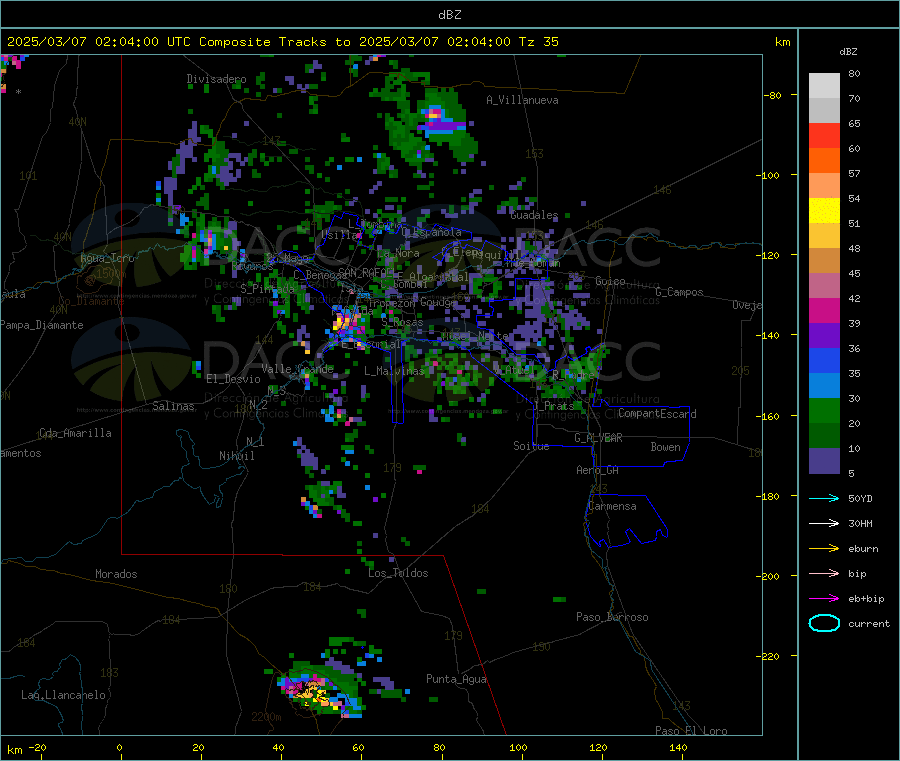This screenshot has width=900, height=761.
Task: Click the 140 km horizontal axis tick
Action: pyautogui.click(x=678, y=747)
